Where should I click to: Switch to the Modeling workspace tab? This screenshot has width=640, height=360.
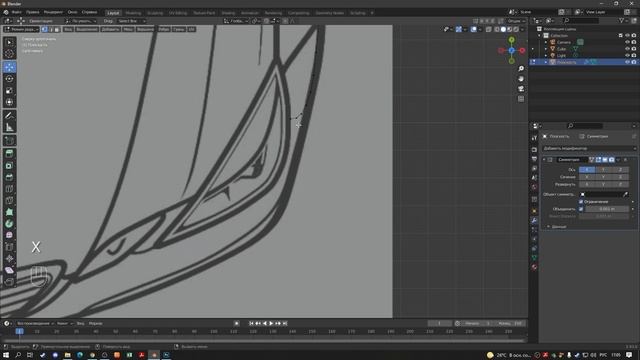(x=133, y=13)
